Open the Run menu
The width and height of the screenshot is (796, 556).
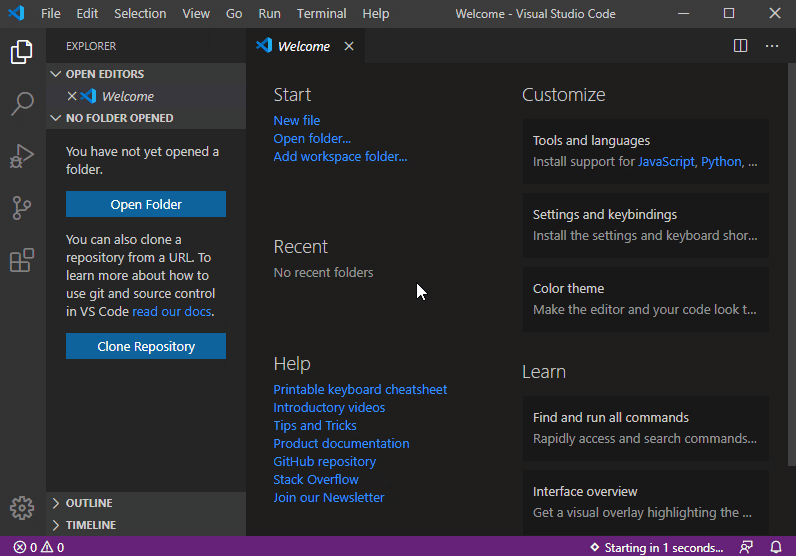click(270, 14)
